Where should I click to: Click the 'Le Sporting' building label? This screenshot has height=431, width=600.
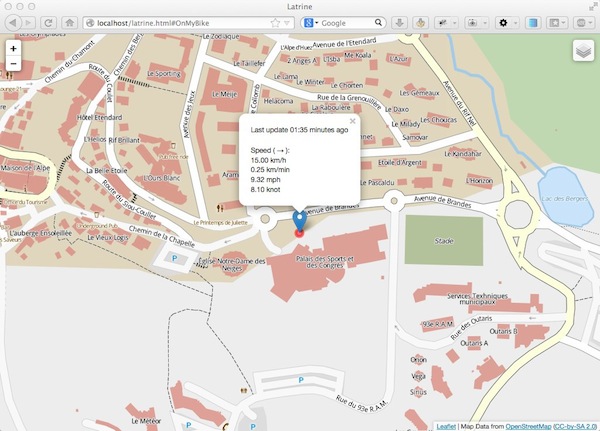(164, 73)
